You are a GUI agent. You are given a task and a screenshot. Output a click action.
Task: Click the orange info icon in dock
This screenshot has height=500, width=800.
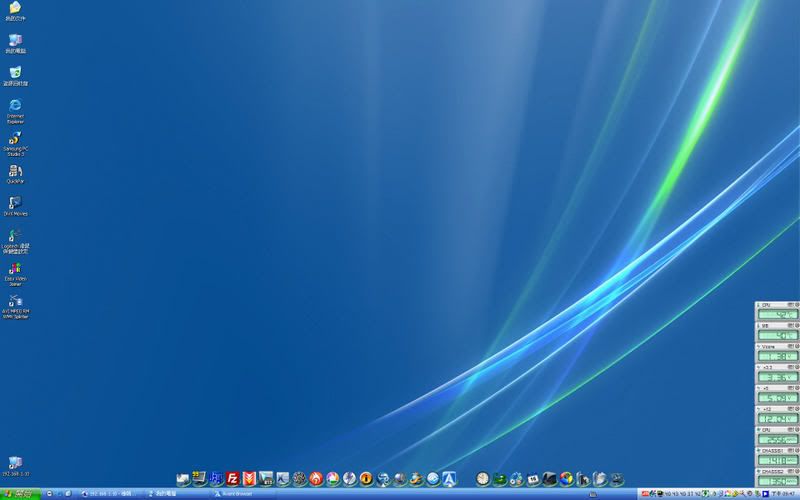point(366,479)
